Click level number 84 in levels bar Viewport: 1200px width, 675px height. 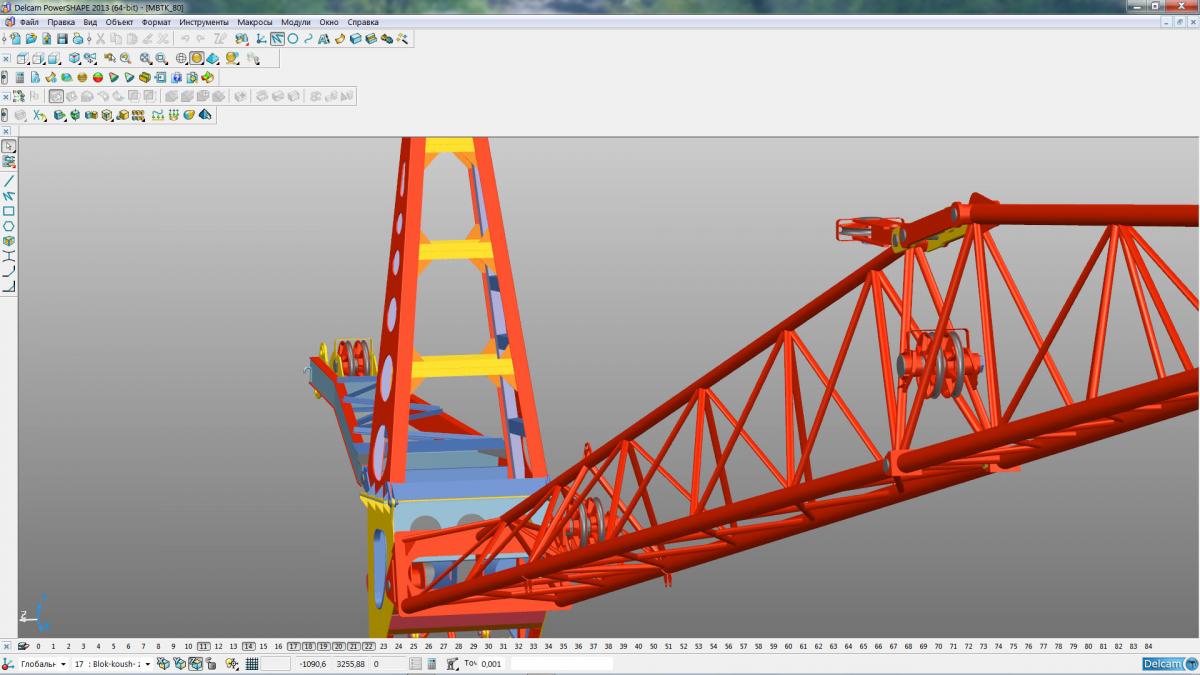tap(1148, 646)
